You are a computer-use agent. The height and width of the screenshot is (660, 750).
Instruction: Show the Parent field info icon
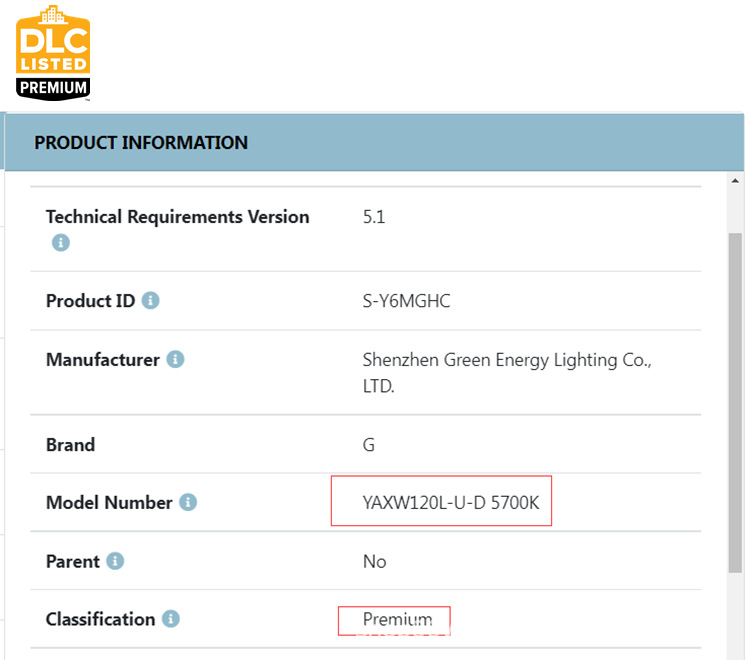coord(115,561)
